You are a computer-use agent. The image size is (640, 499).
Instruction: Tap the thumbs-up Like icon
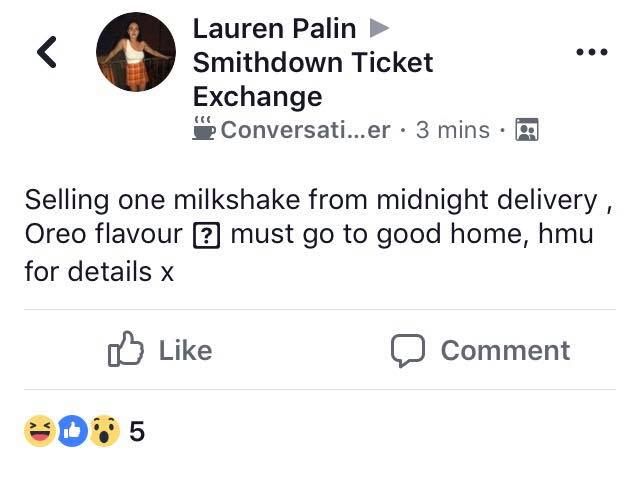click(126, 349)
